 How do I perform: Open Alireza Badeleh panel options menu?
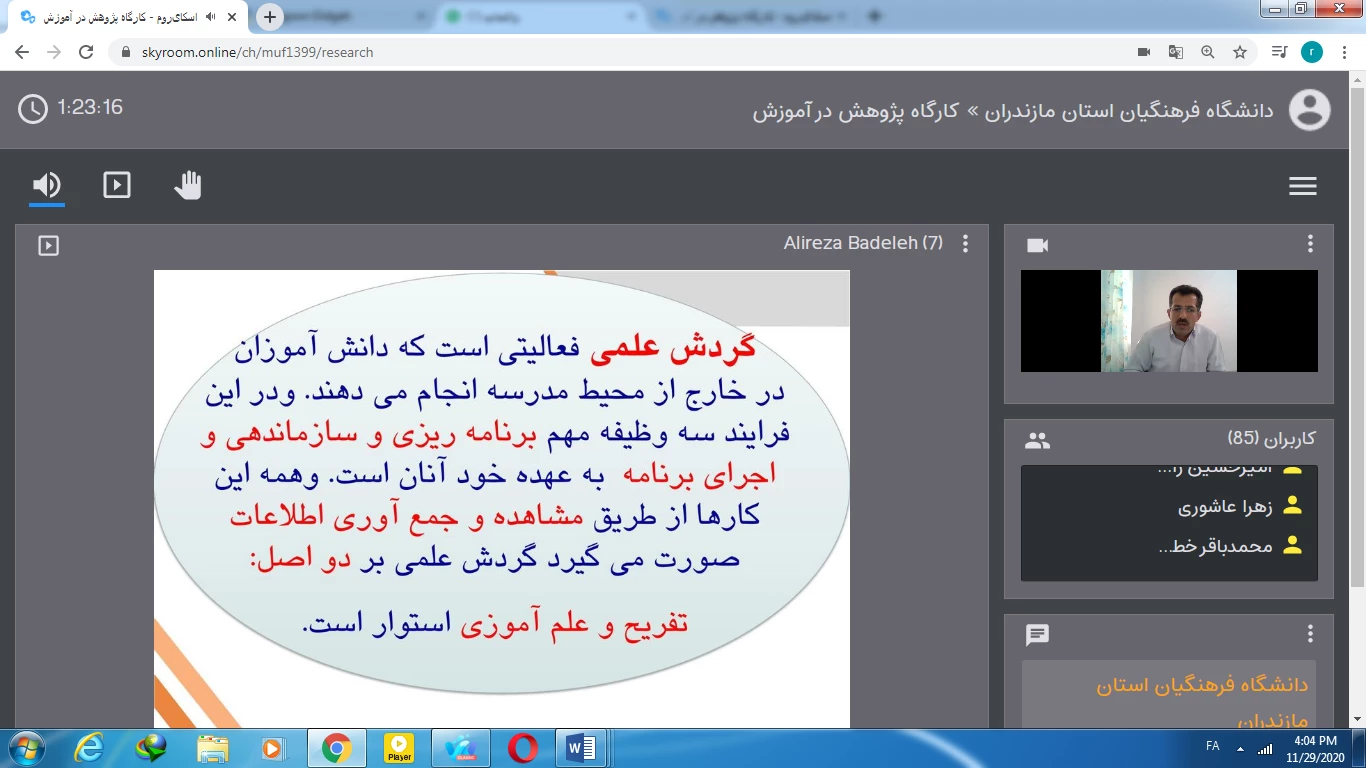pos(965,243)
